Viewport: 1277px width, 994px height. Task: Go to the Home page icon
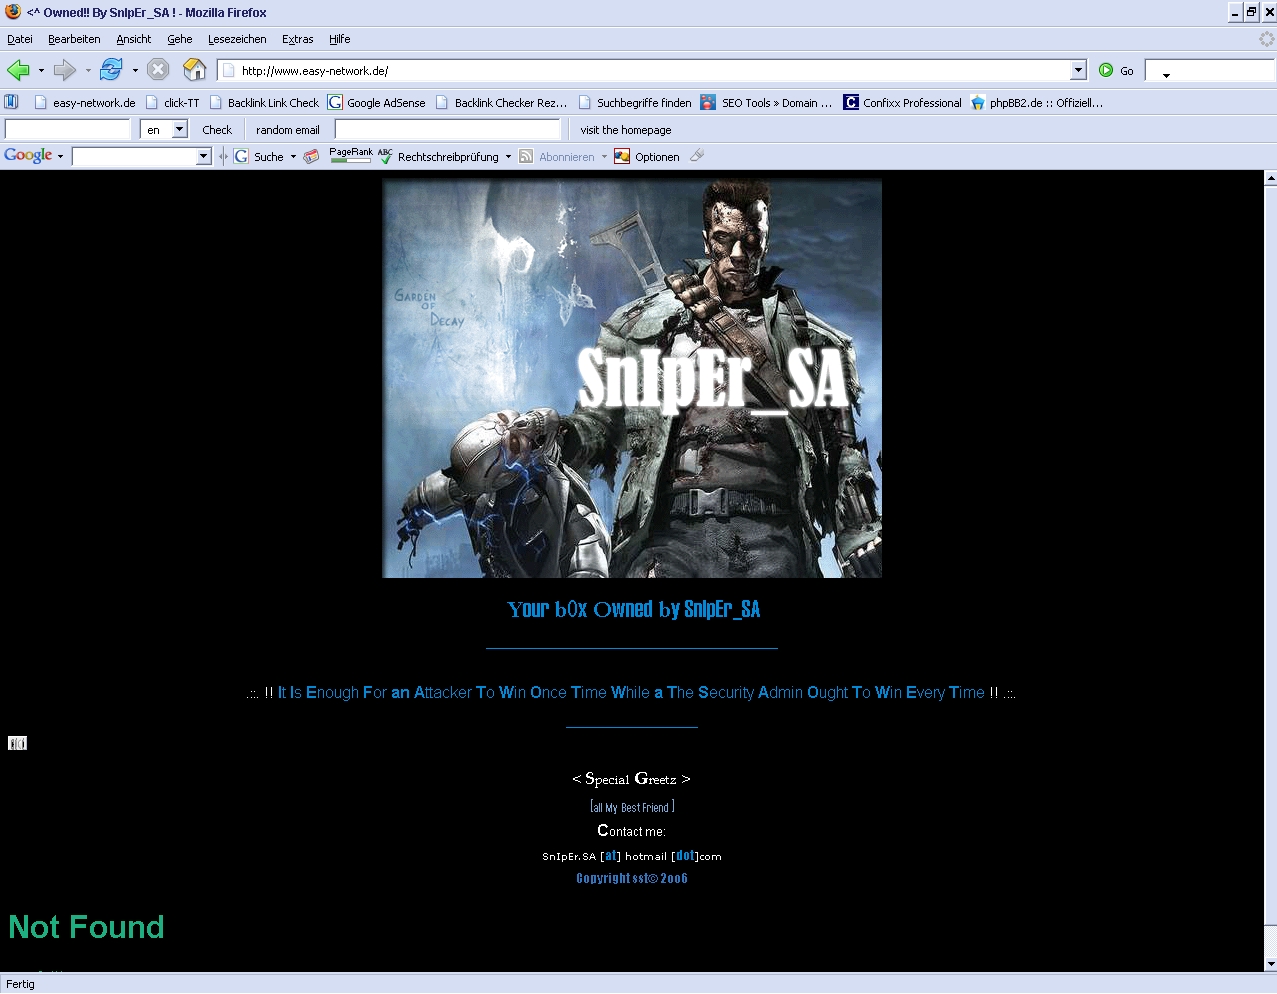(195, 70)
